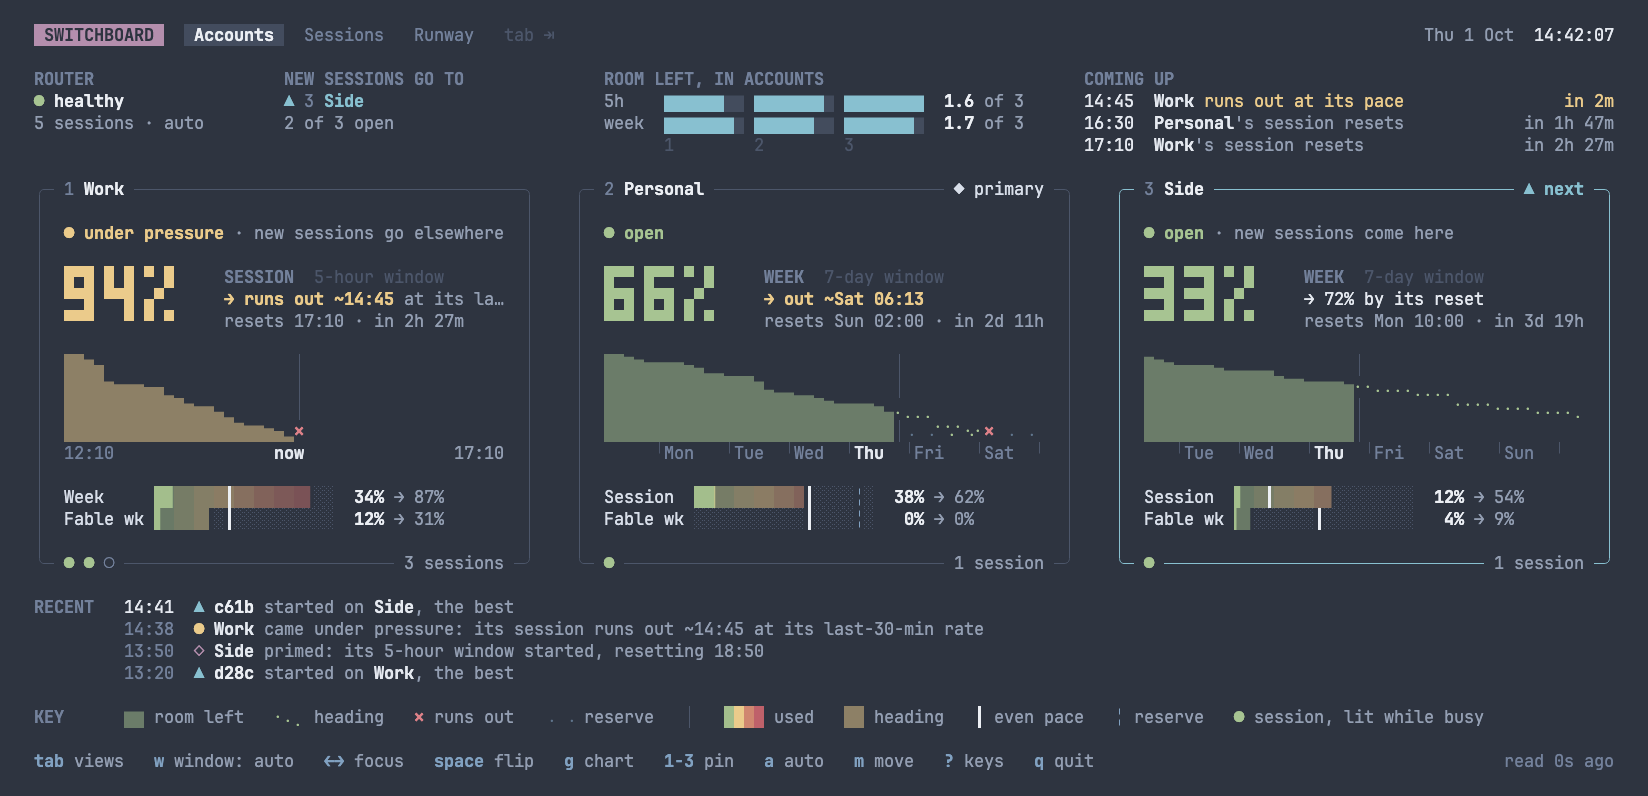
Task: Click the hollow third session dot in Work
Action: pos(109,563)
